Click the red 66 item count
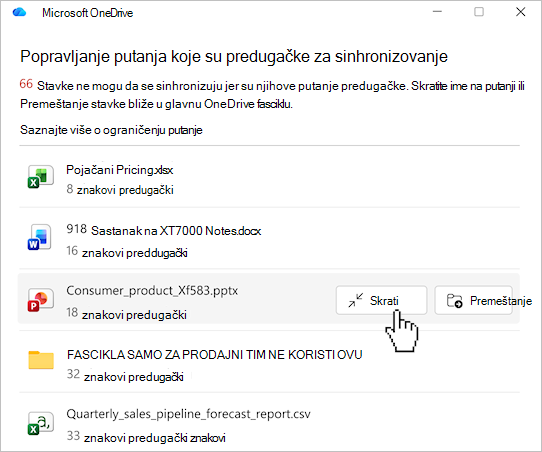The image size is (542, 452). [x=26, y=84]
